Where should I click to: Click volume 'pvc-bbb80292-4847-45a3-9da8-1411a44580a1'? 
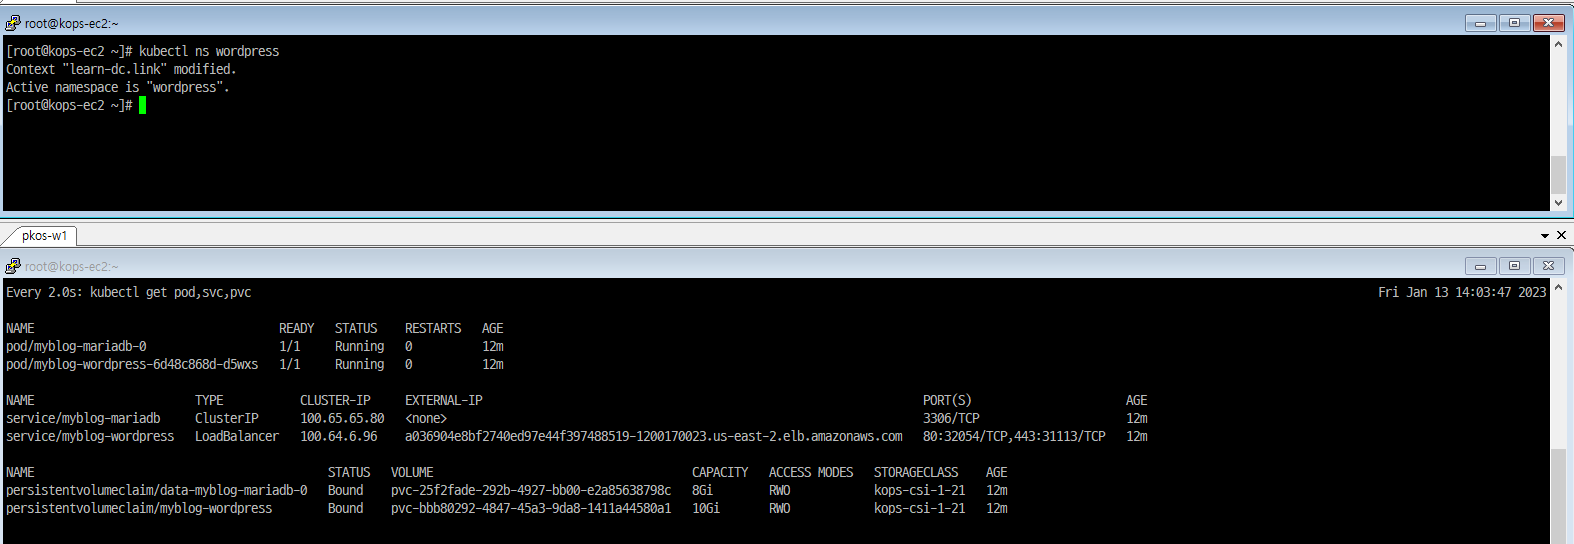[x=531, y=508]
